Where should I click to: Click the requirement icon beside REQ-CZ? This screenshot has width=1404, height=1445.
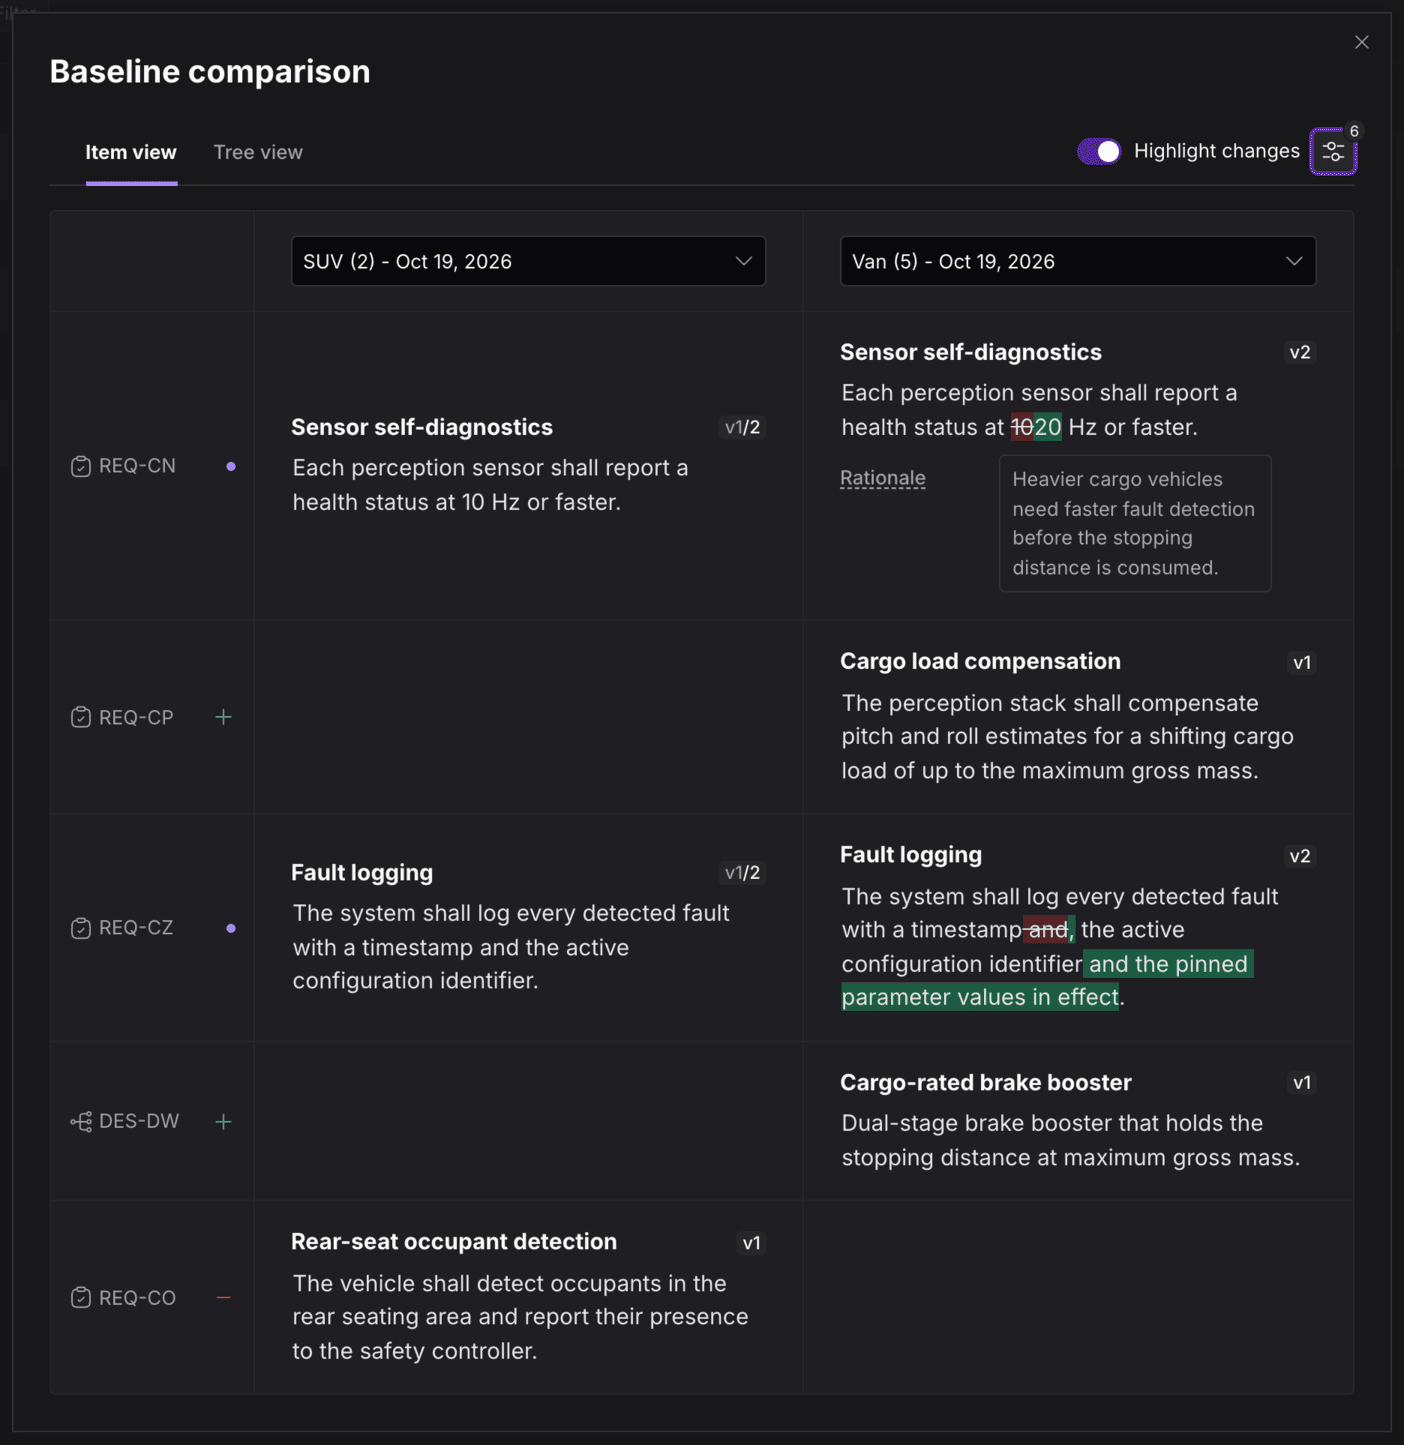click(x=81, y=928)
